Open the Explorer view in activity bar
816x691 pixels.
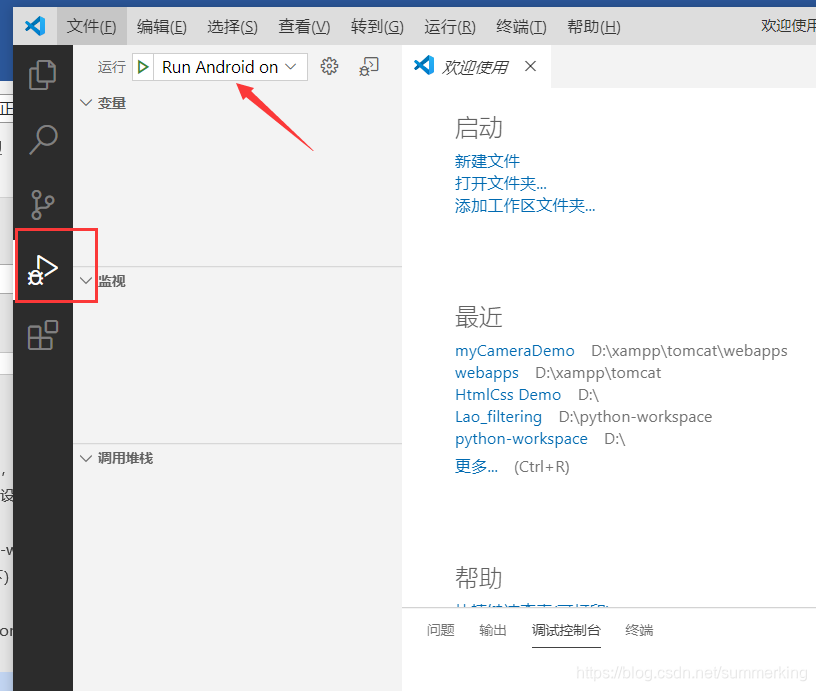coord(43,75)
